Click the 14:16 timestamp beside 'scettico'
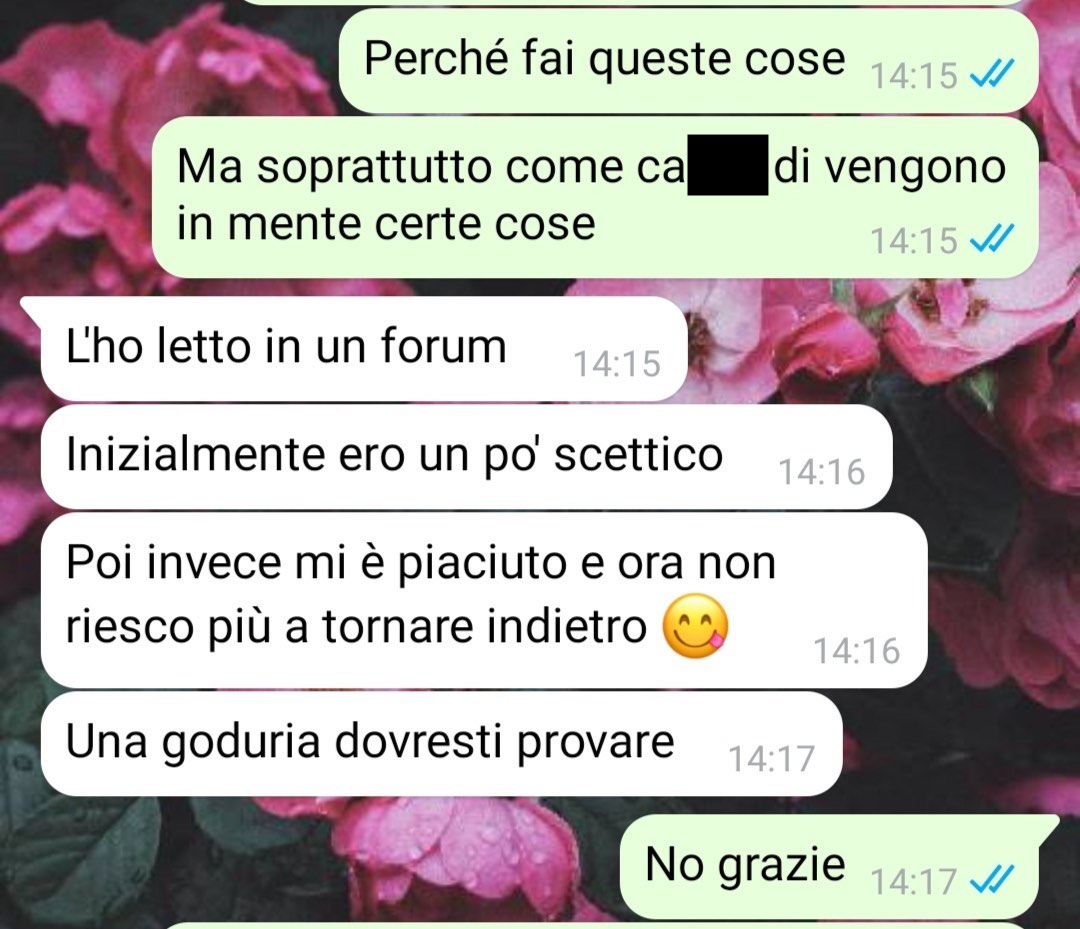Screen dimensions: 1080x929 (821, 472)
